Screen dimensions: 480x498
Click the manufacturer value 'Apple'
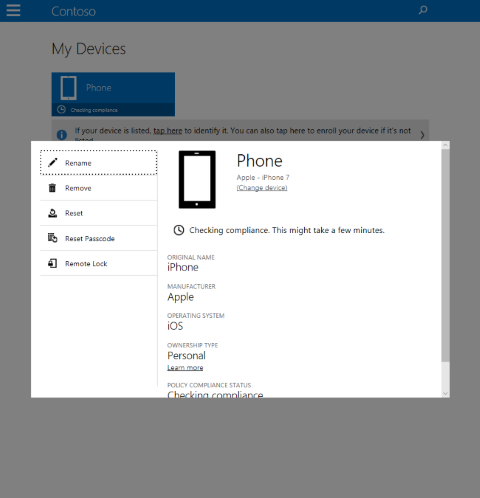click(180, 297)
